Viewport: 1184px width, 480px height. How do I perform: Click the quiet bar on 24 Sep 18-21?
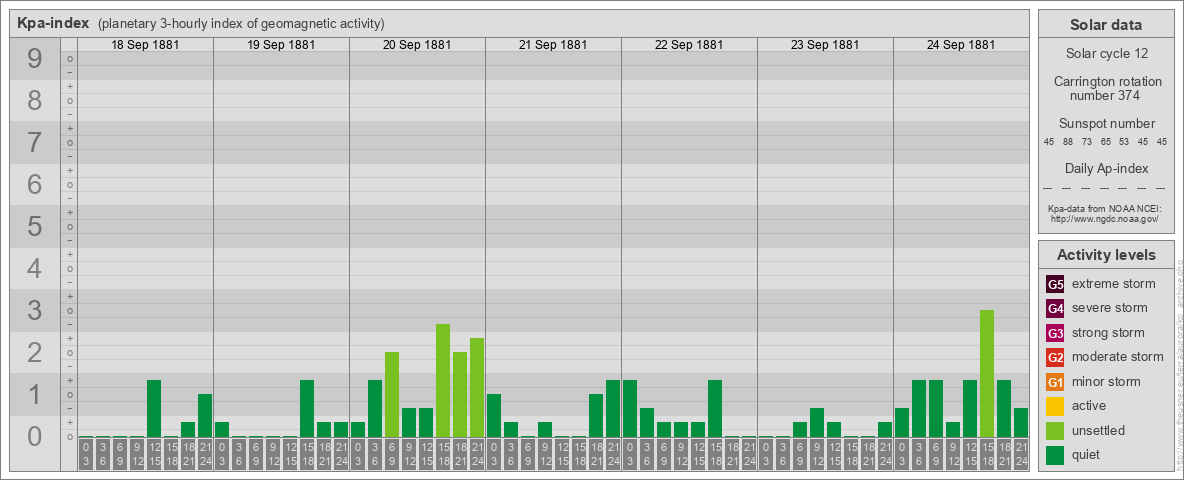(1004, 408)
